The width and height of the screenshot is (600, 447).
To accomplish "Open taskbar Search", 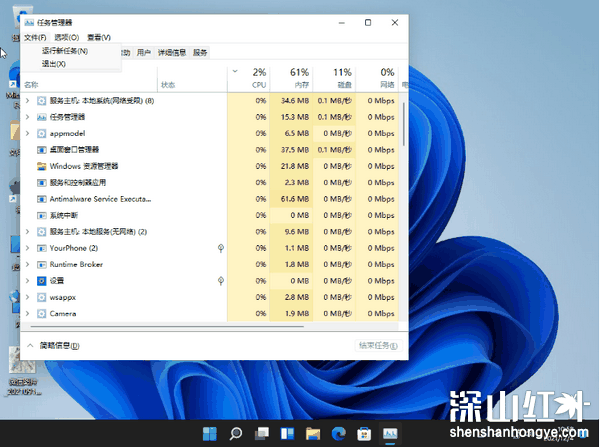I will pyautogui.click(x=236, y=434).
